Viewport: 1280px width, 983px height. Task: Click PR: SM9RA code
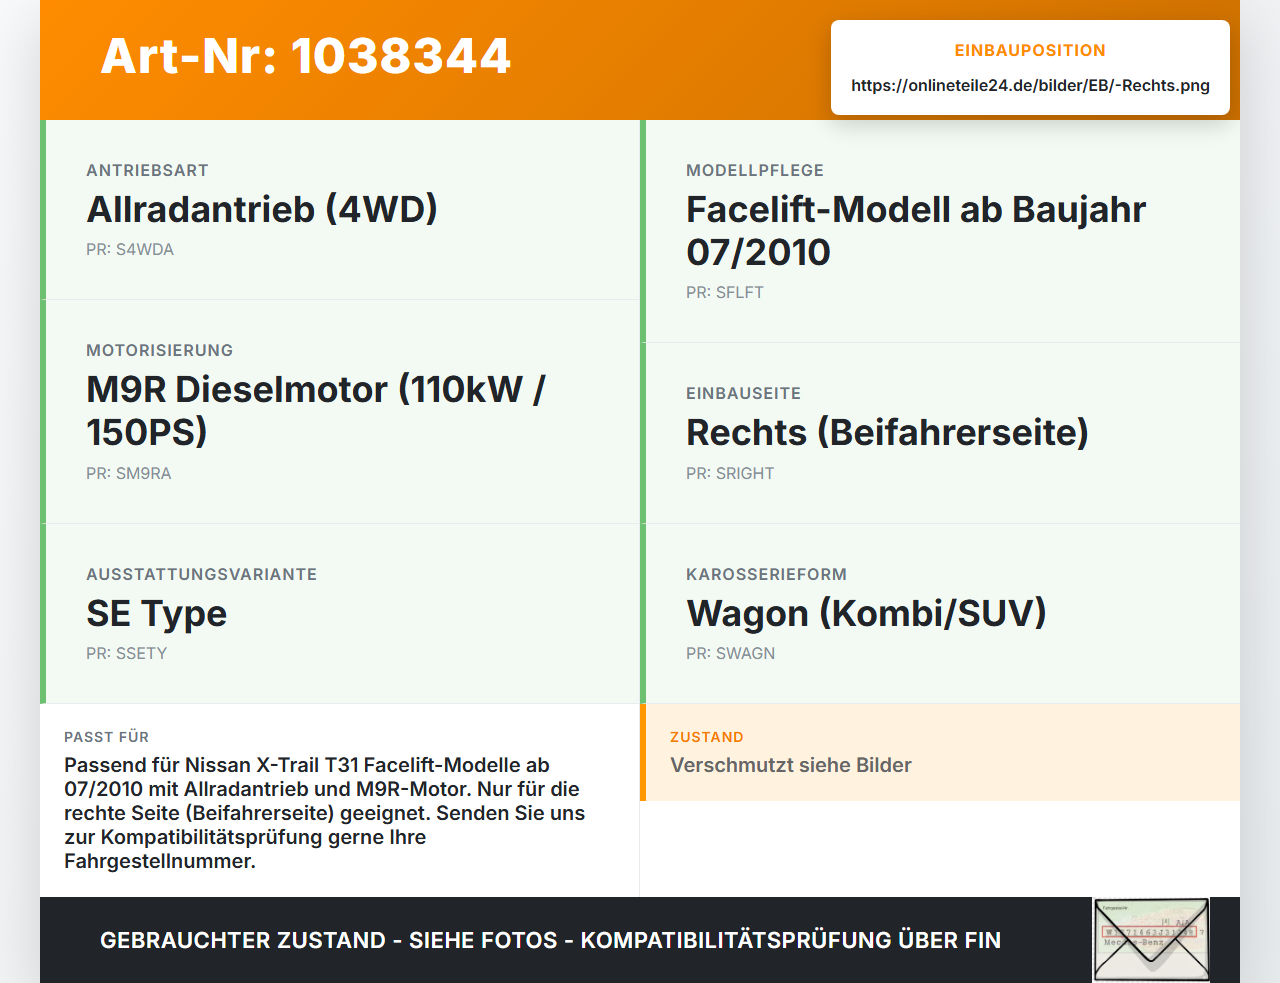click(129, 473)
